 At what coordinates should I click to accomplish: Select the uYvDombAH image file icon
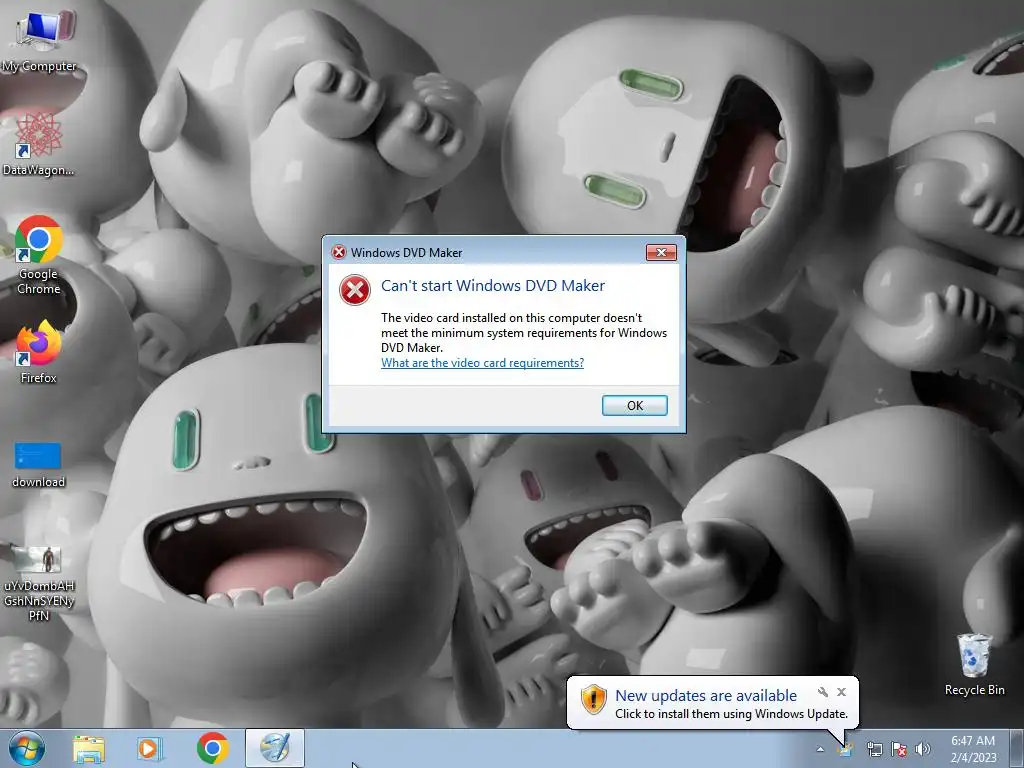(39, 583)
